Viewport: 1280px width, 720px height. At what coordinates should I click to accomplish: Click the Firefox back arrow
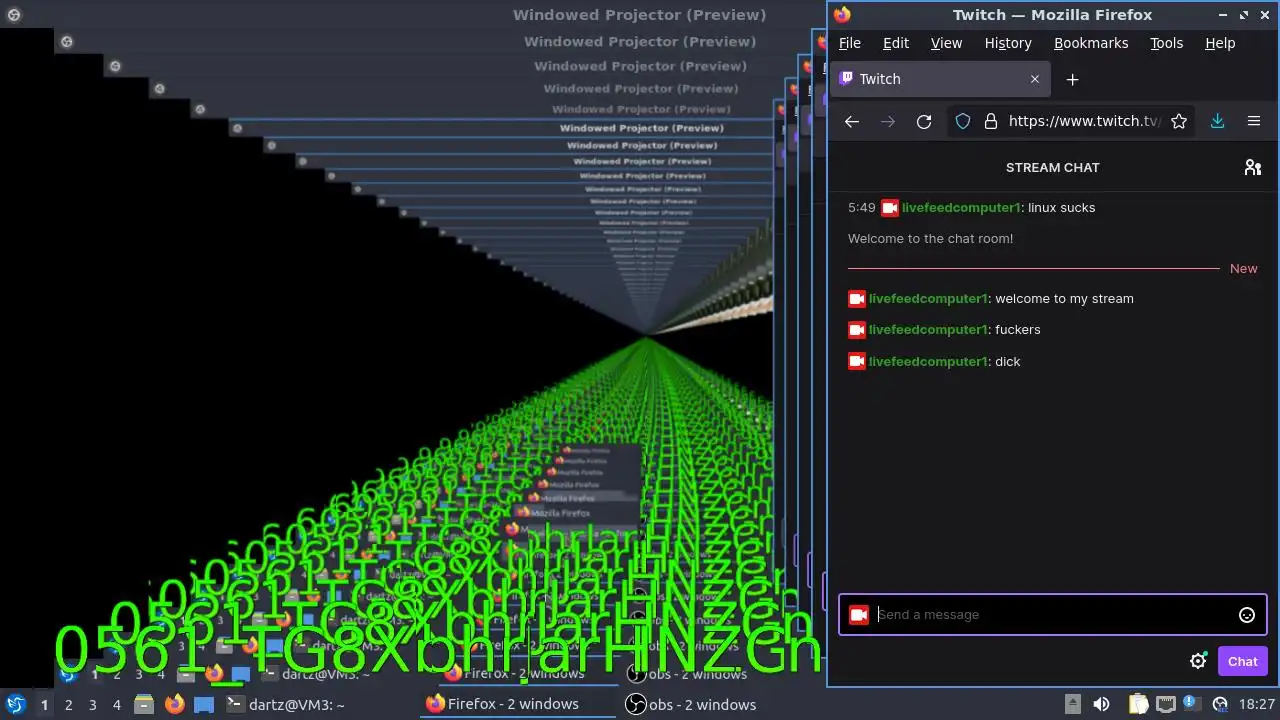(x=852, y=121)
